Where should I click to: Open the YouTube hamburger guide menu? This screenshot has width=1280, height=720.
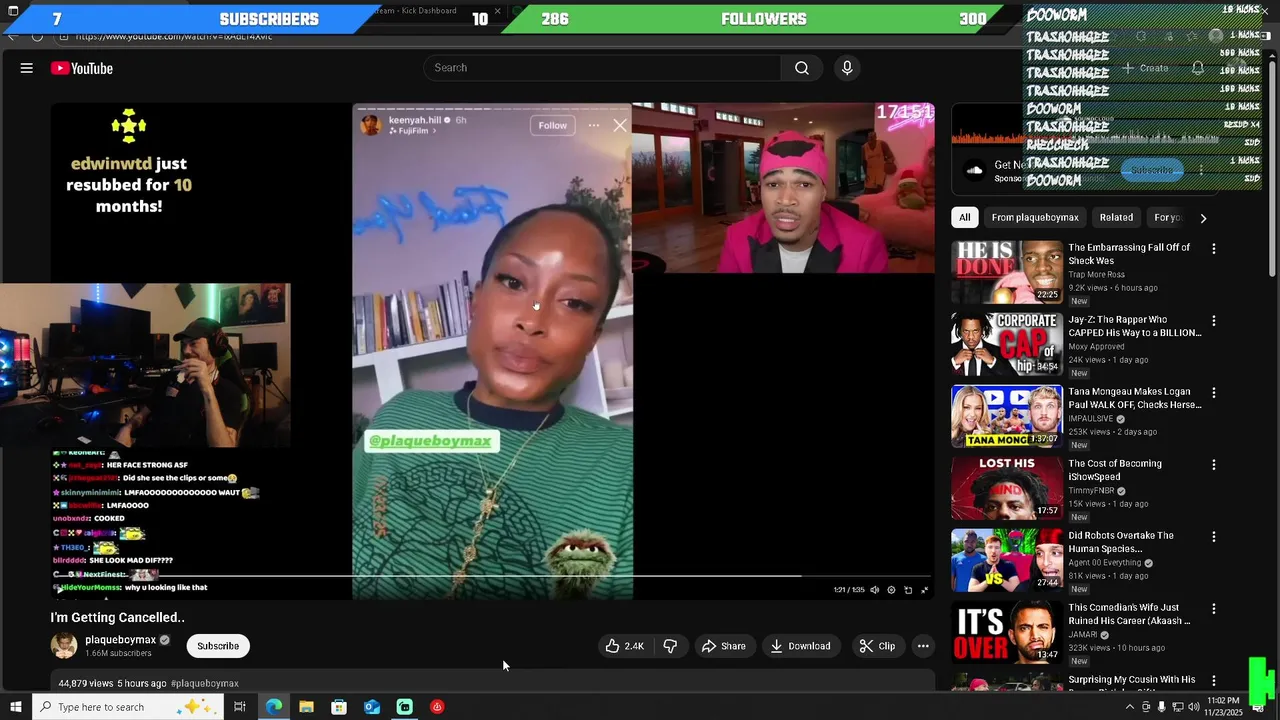click(27, 68)
